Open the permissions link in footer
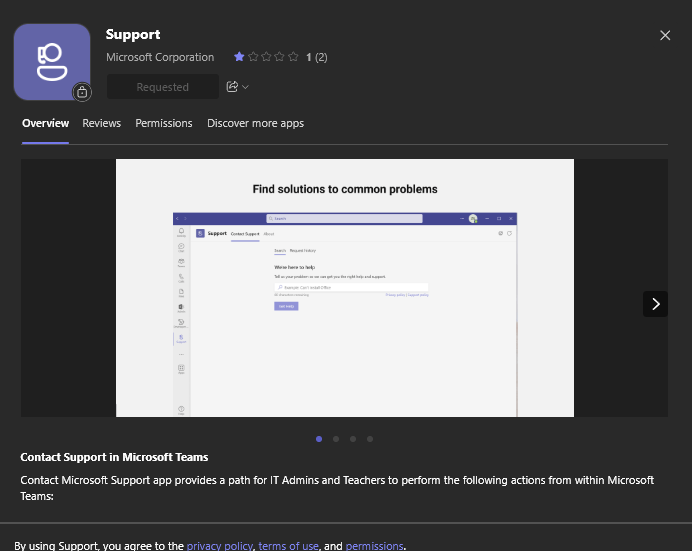The image size is (692, 551). (x=374, y=546)
